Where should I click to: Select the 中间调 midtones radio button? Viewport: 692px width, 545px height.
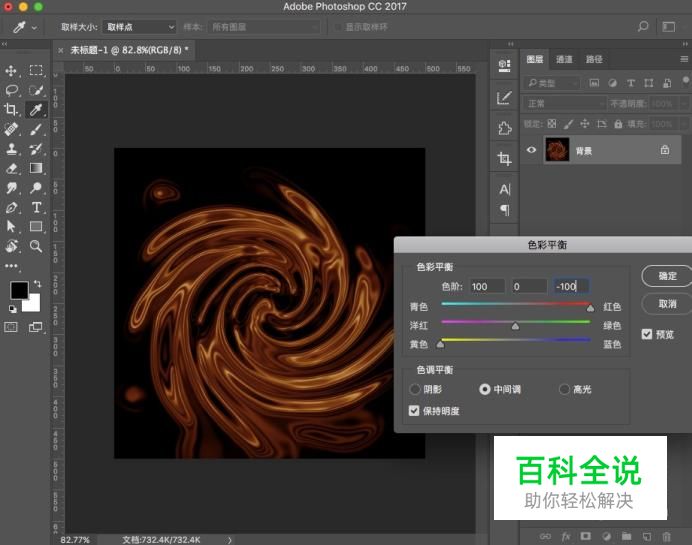tap(485, 389)
